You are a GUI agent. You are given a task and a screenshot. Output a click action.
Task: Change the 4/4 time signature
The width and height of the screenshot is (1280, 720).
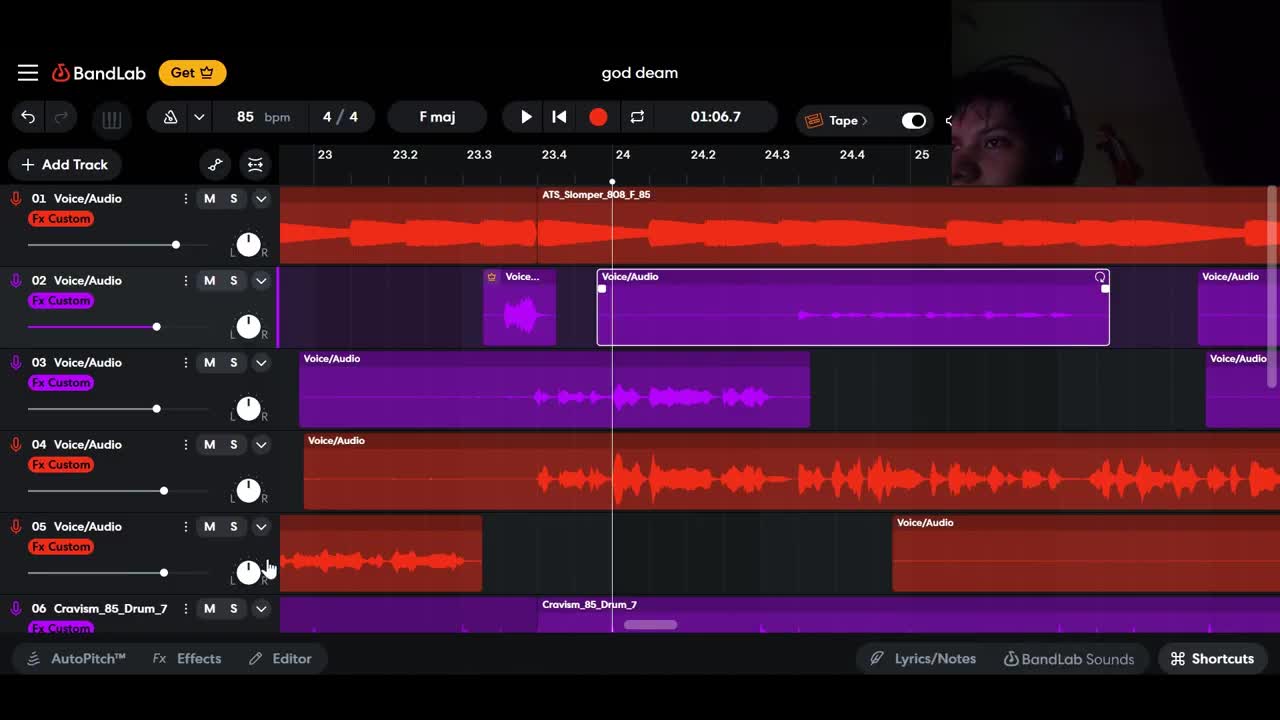[340, 117]
